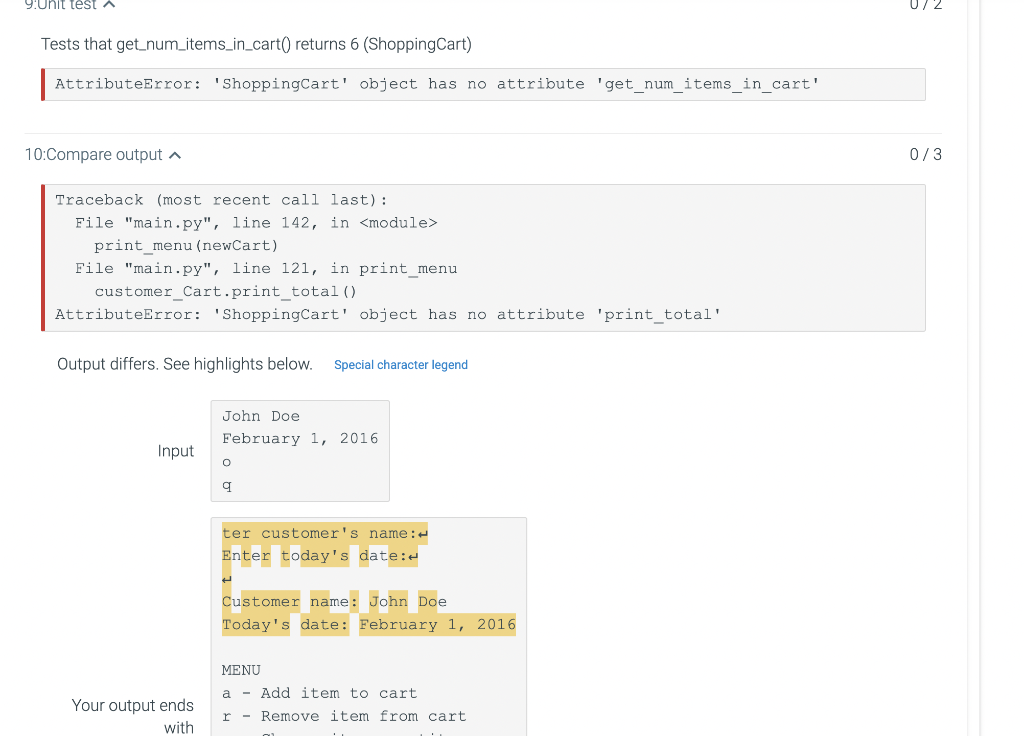Click the 0/2 unit test score
1024x736 pixels.
[x=925, y=6]
